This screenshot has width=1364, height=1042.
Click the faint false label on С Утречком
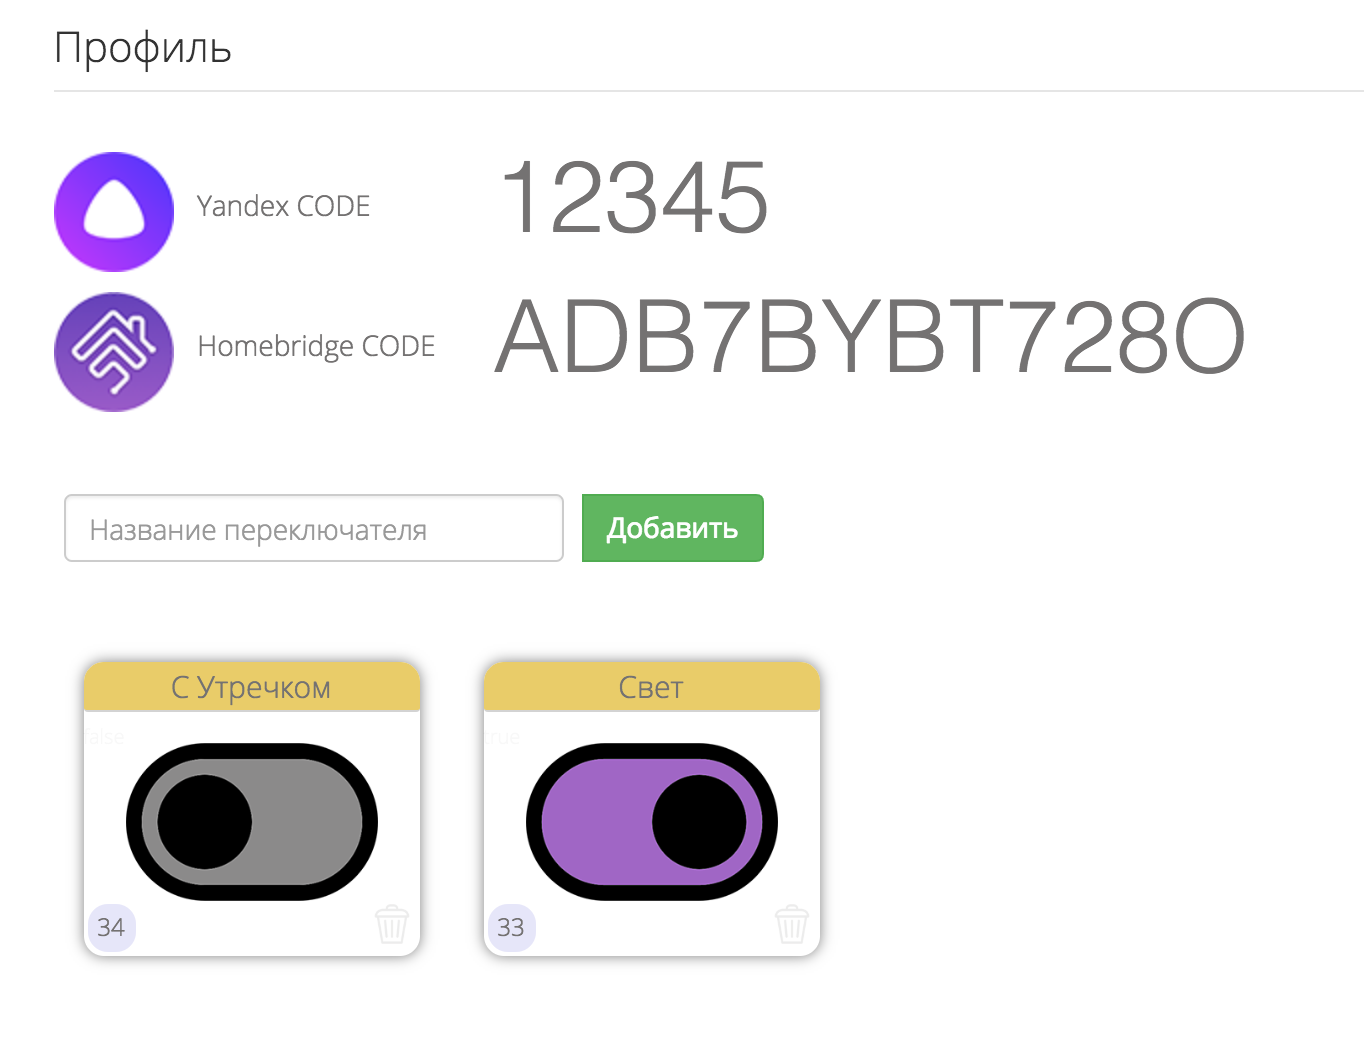coord(104,736)
